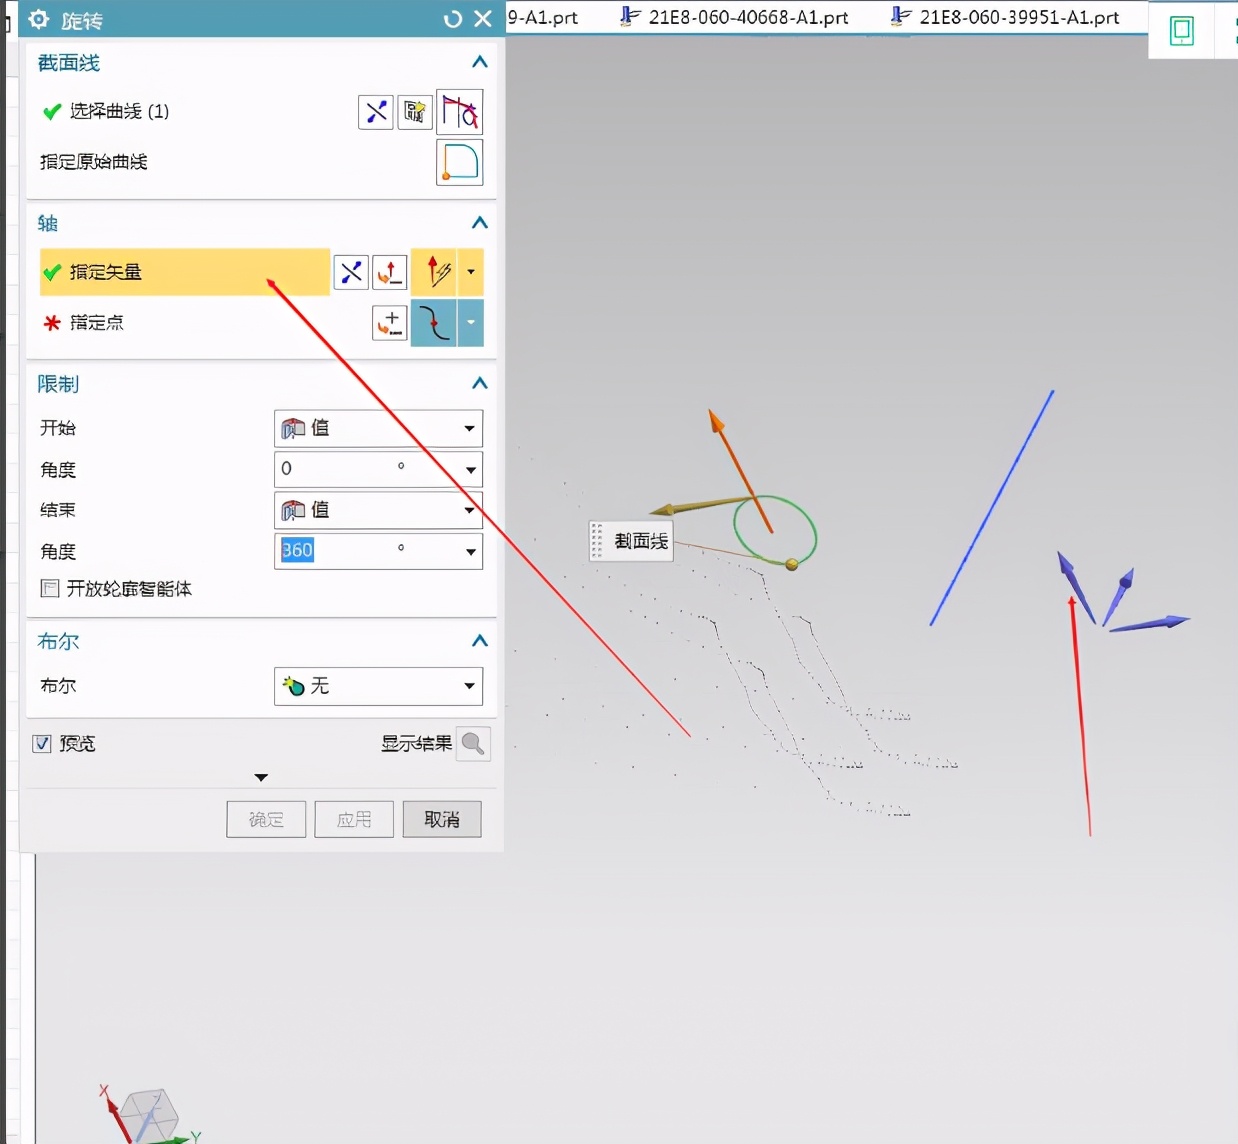Image resolution: width=1238 pixels, height=1144 pixels.
Task: Switch to the 21E8-060-39951-A1.prt tab
Action: [x=1005, y=17]
